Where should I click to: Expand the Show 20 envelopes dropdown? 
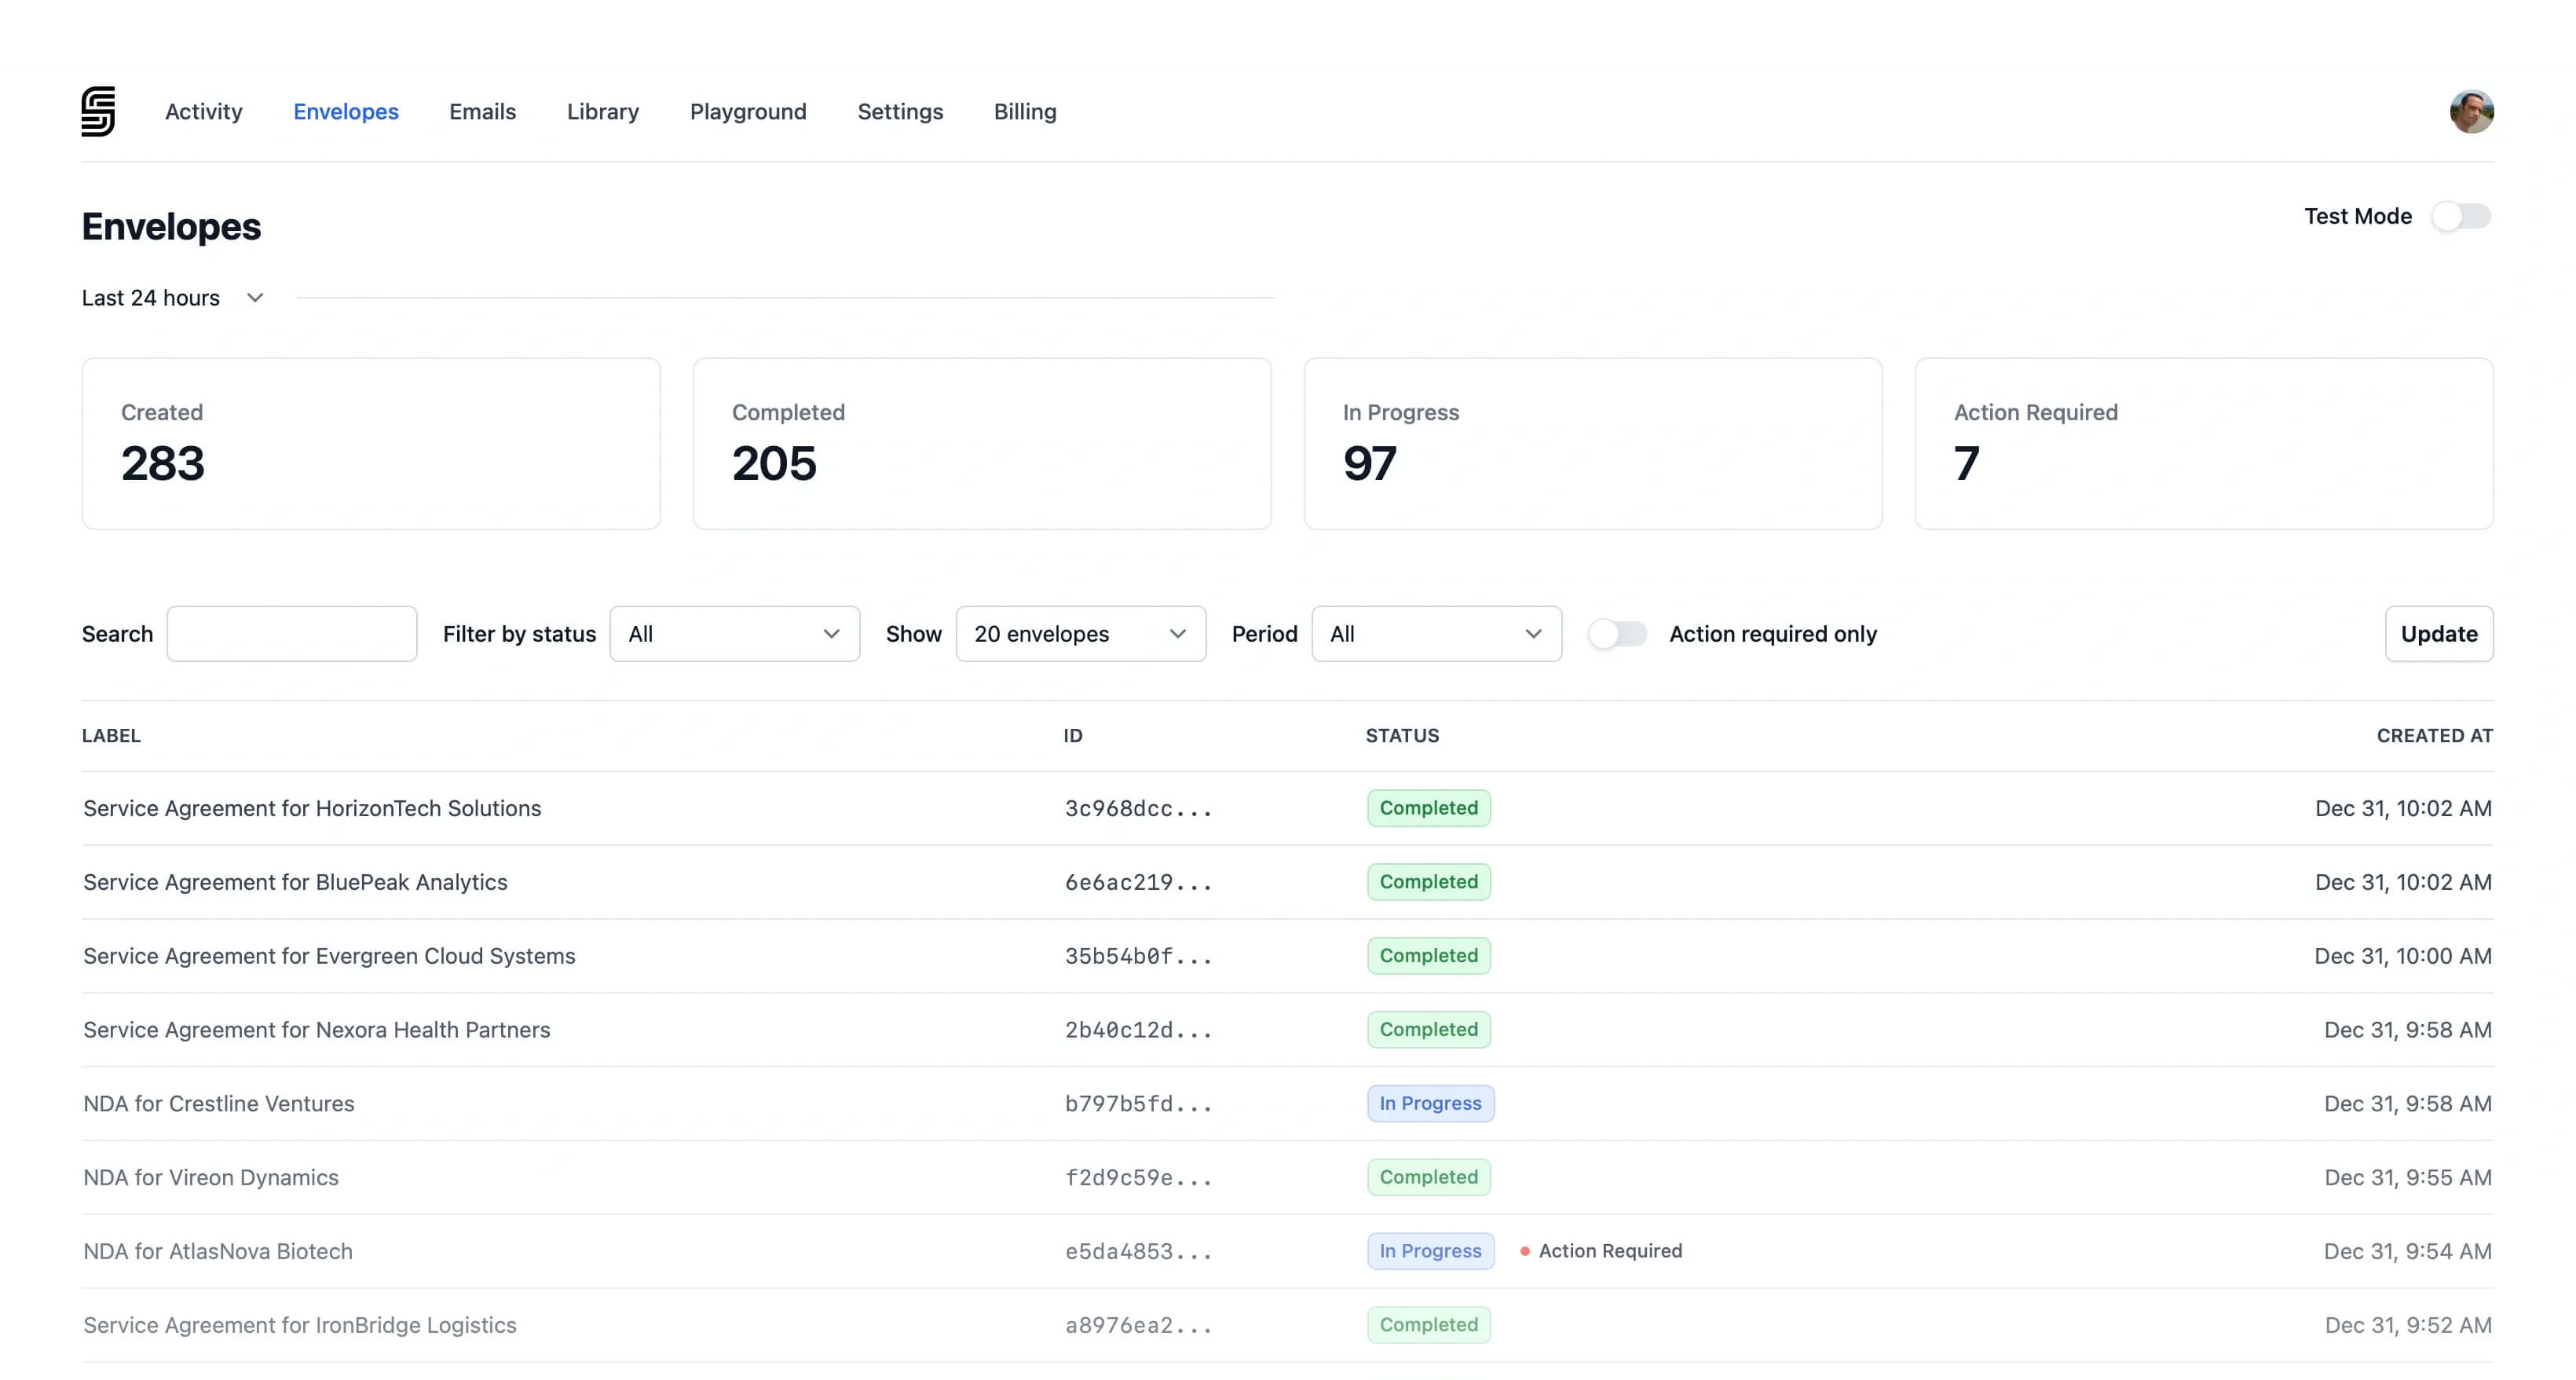click(1080, 634)
